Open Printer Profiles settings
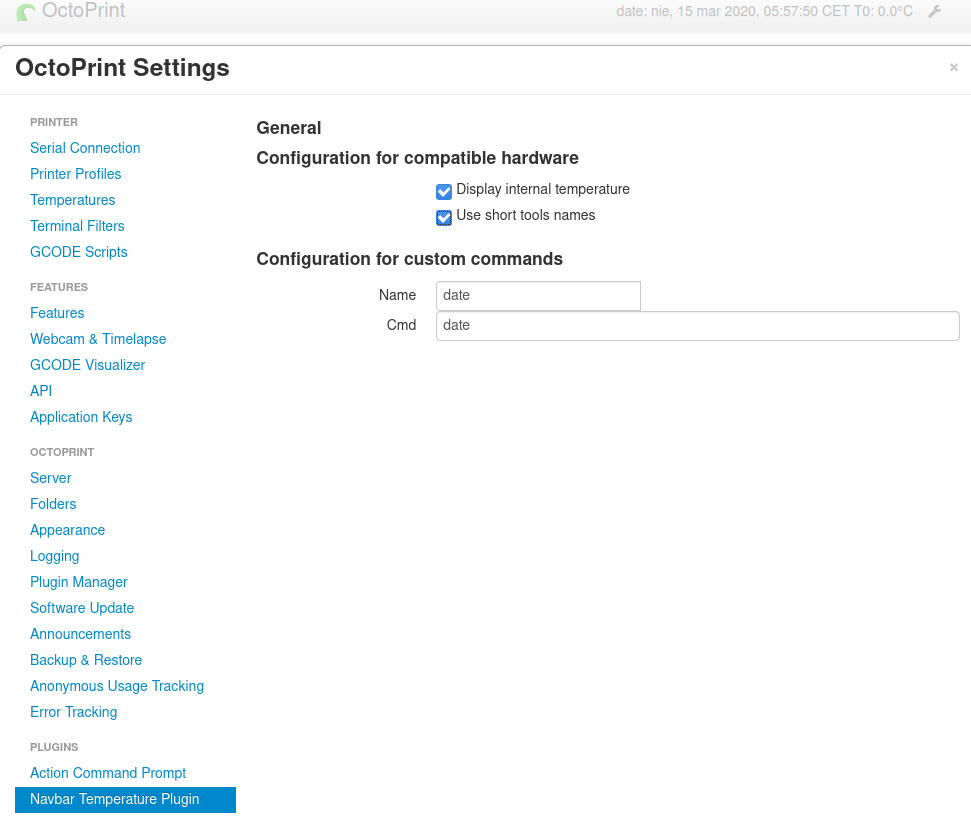This screenshot has width=971, height=834. [x=76, y=174]
